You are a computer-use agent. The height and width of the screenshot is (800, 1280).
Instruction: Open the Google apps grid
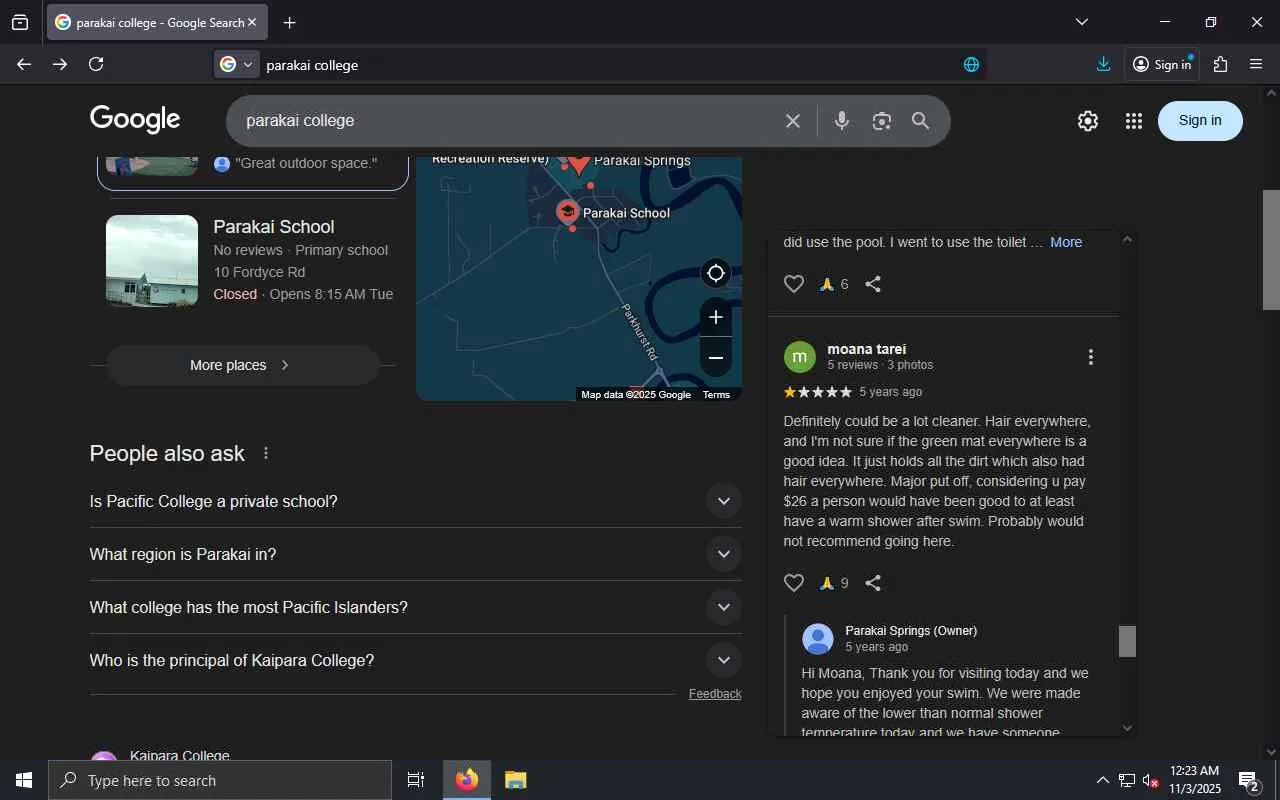1133,121
